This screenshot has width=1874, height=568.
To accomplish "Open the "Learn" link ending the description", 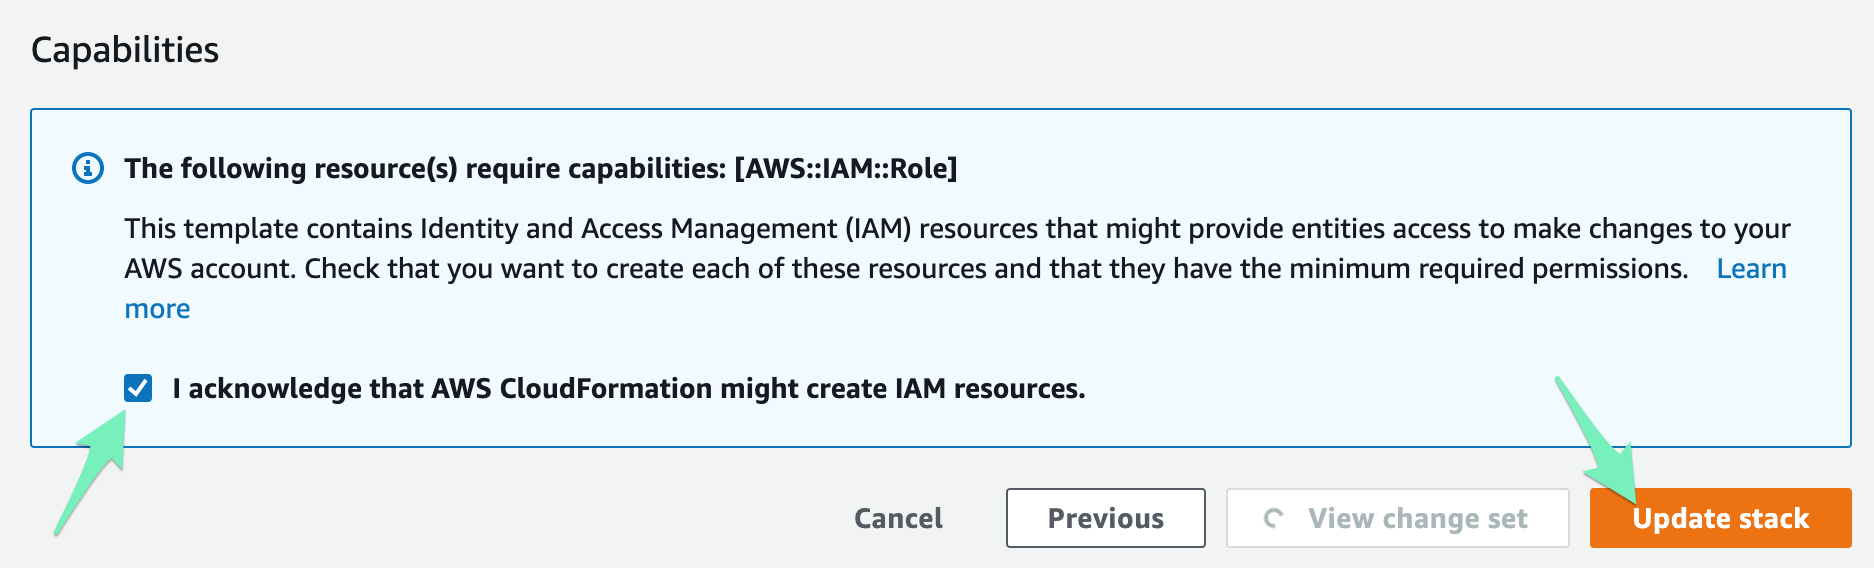I will 1751,269.
